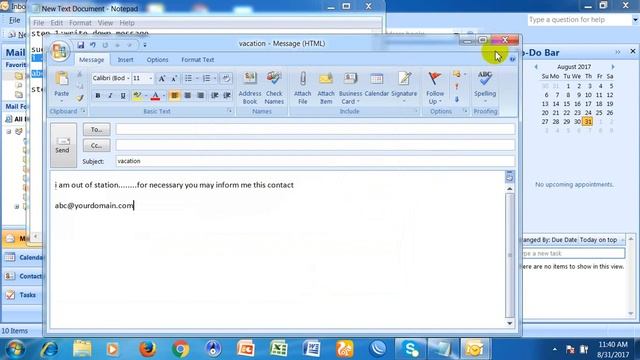Mark the message high importance
The width and height of the screenshot is (640, 360).
(x=457, y=87)
